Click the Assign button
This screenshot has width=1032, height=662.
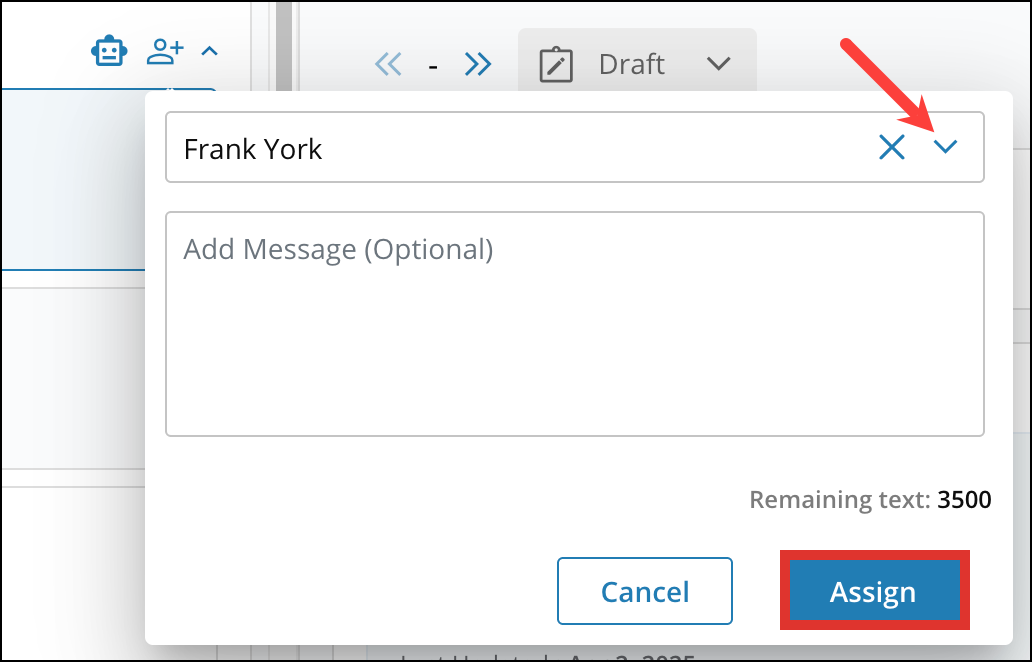coord(873,591)
